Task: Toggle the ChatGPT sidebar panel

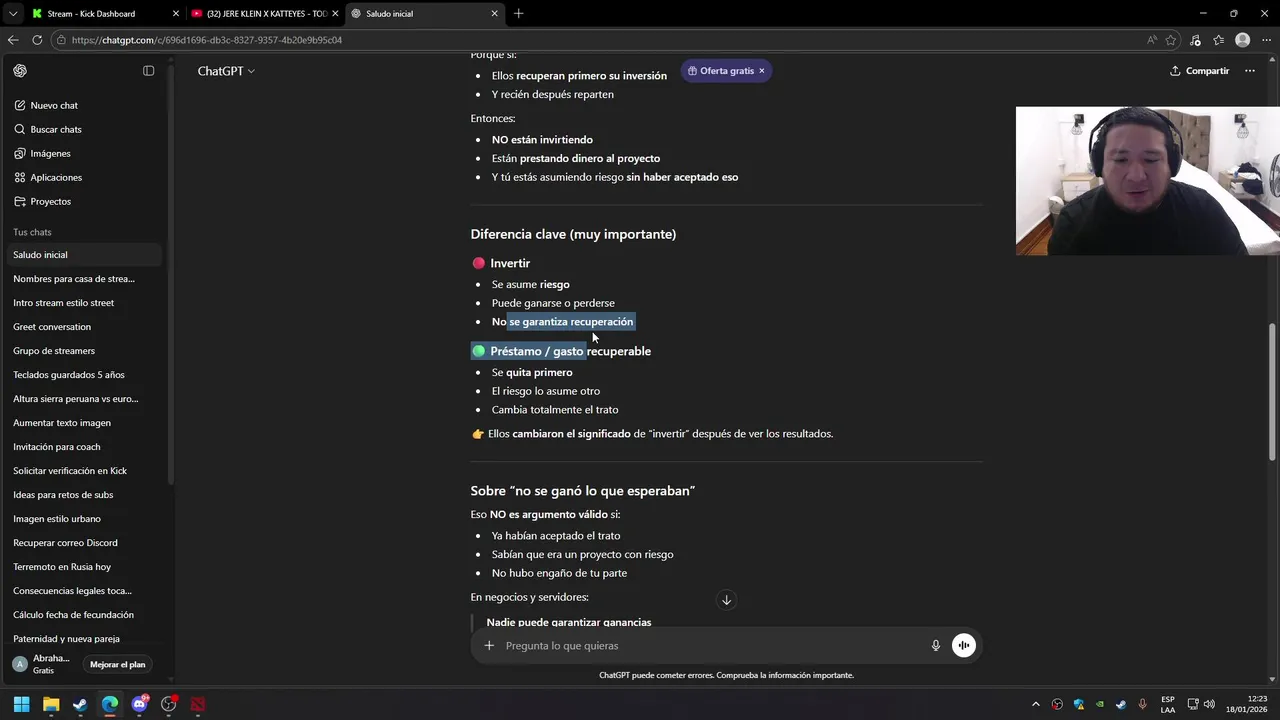Action: [x=148, y=71]
